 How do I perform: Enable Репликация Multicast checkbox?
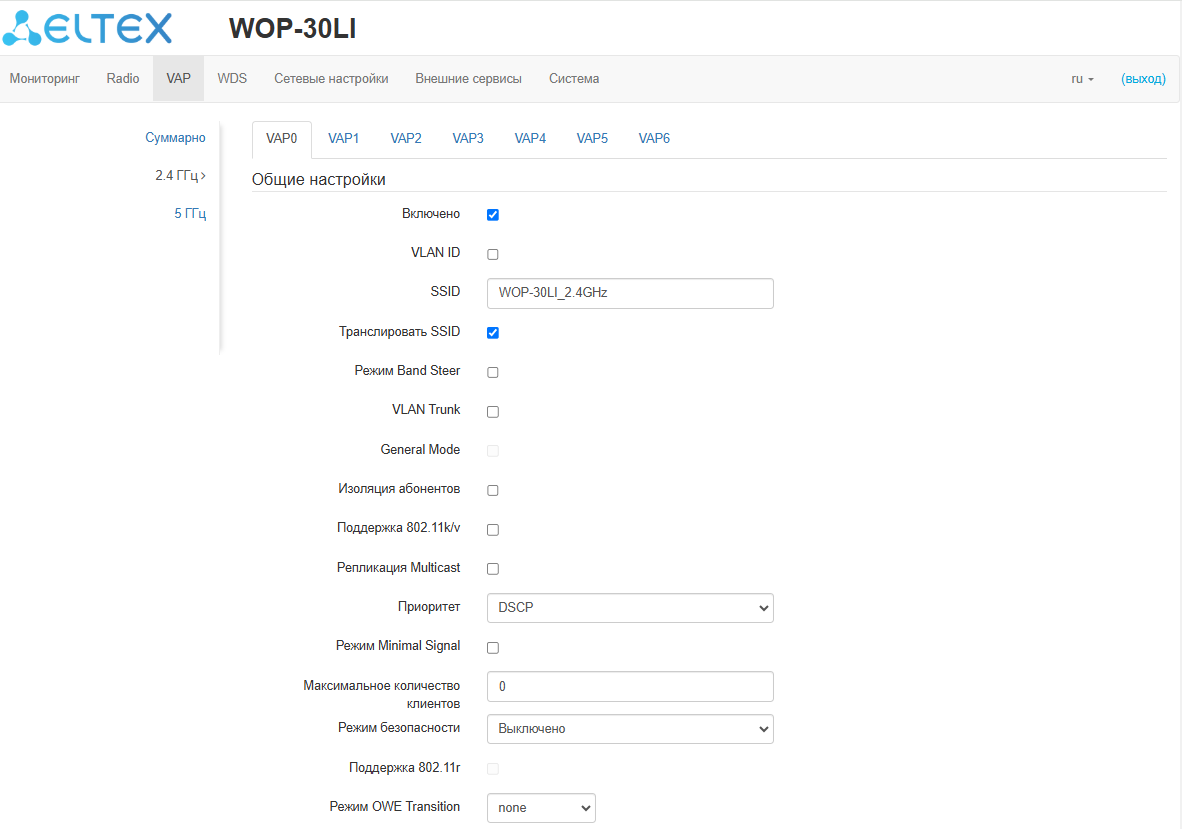493,569
